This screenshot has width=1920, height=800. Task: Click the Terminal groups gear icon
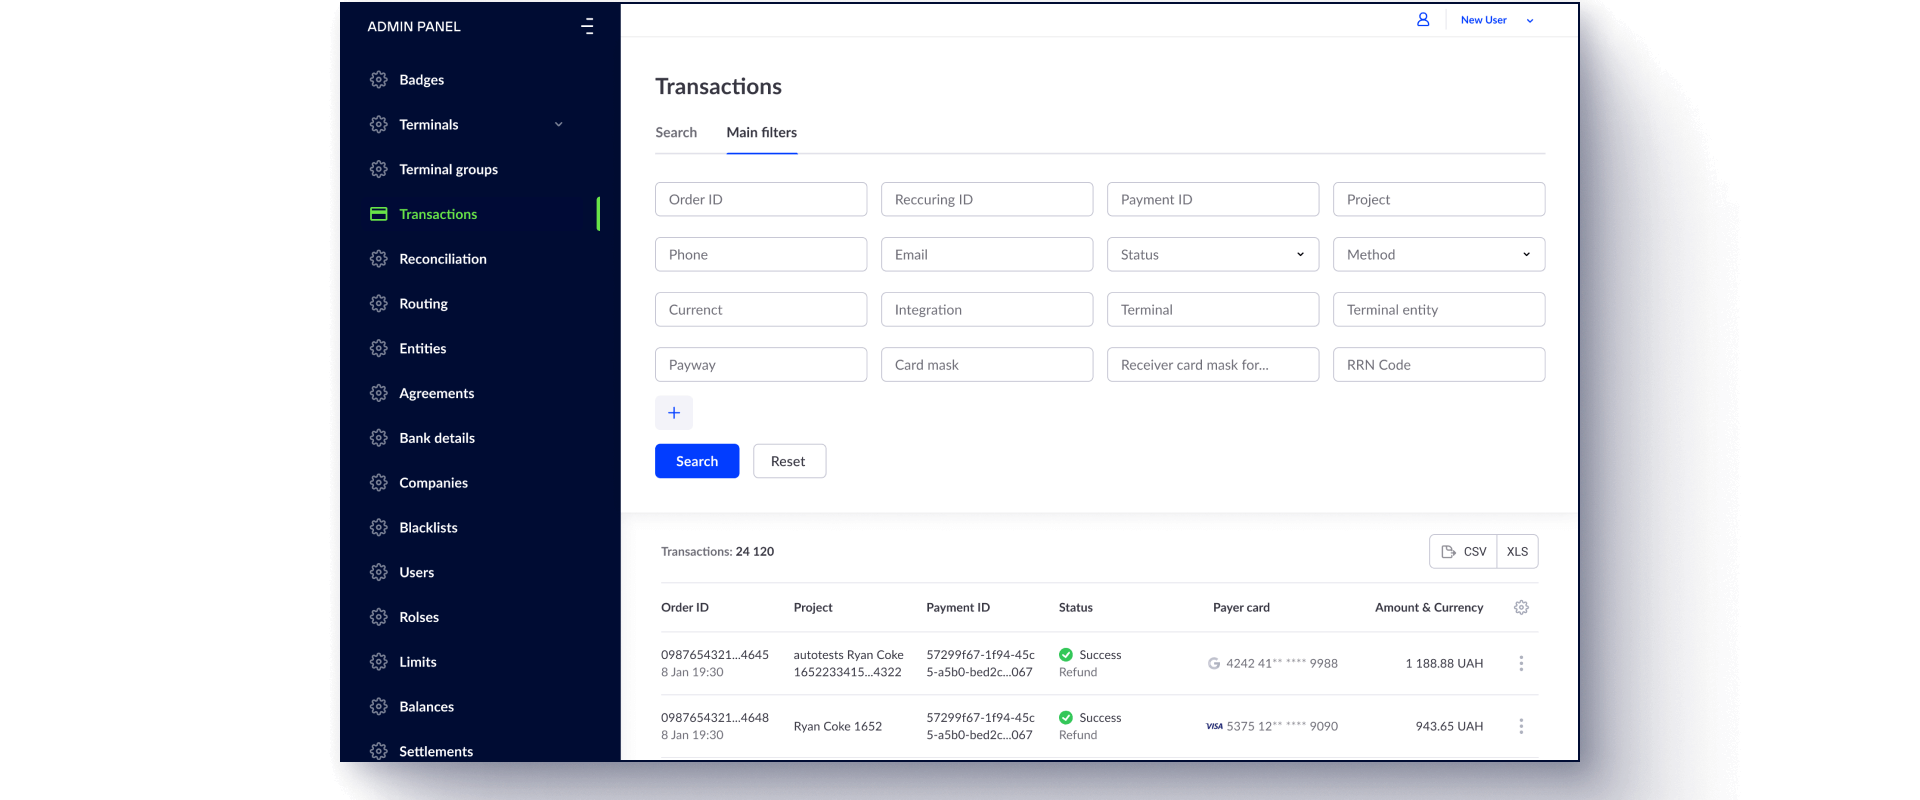click(x=378, y=170)
